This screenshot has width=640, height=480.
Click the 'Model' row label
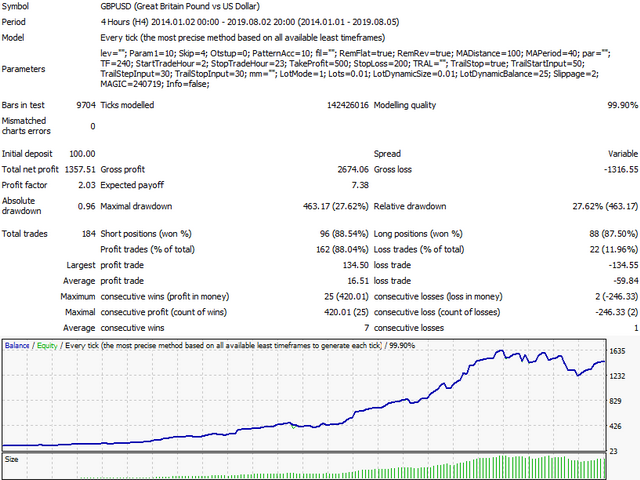[13, 38]
